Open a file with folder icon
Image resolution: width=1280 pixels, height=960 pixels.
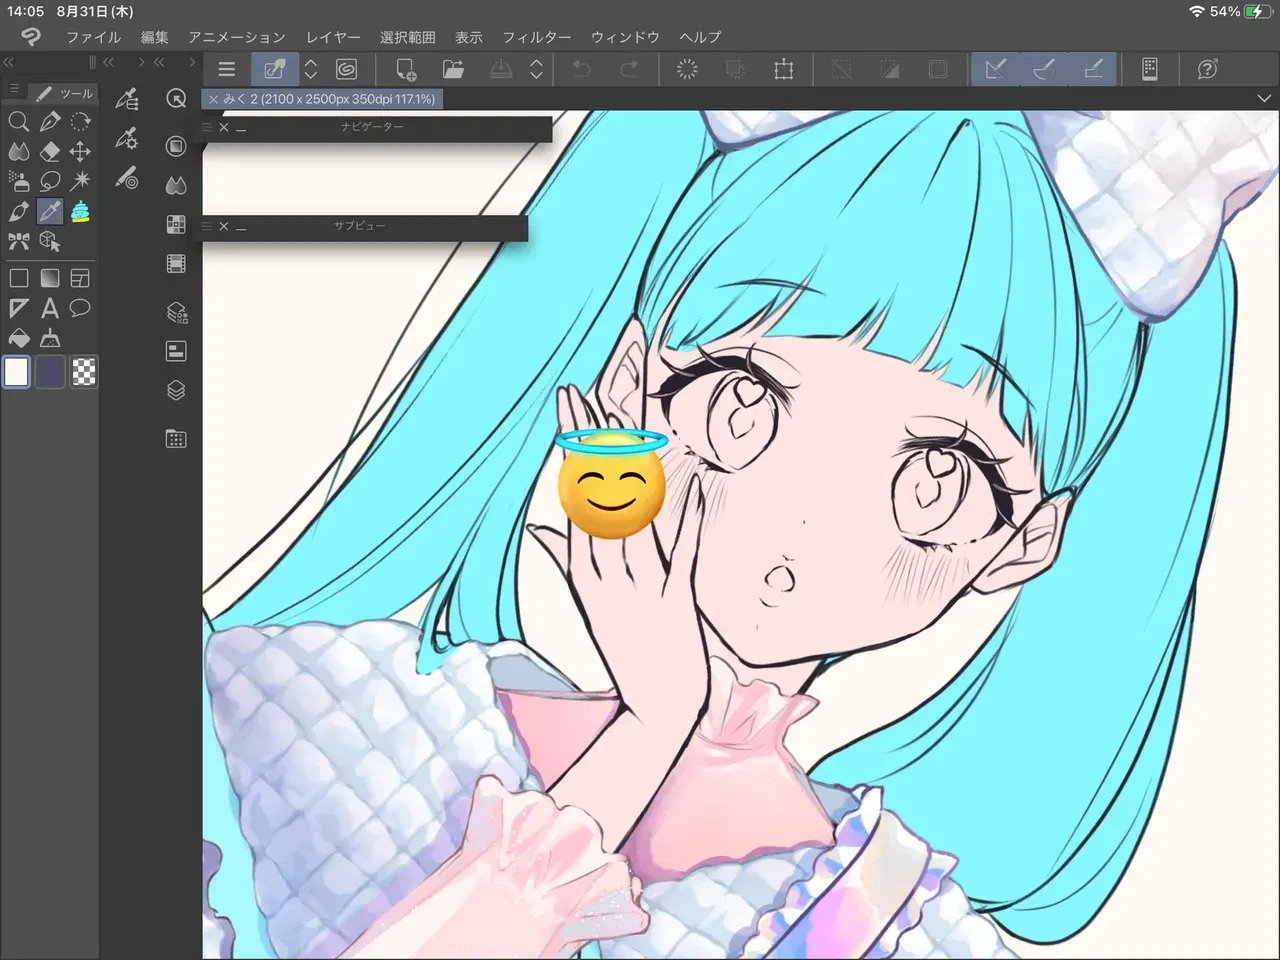[x=453, y=69]
